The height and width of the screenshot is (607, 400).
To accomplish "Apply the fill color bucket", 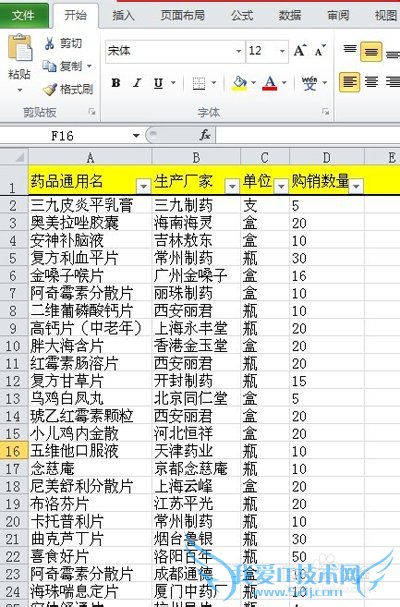I will (240, 83).
